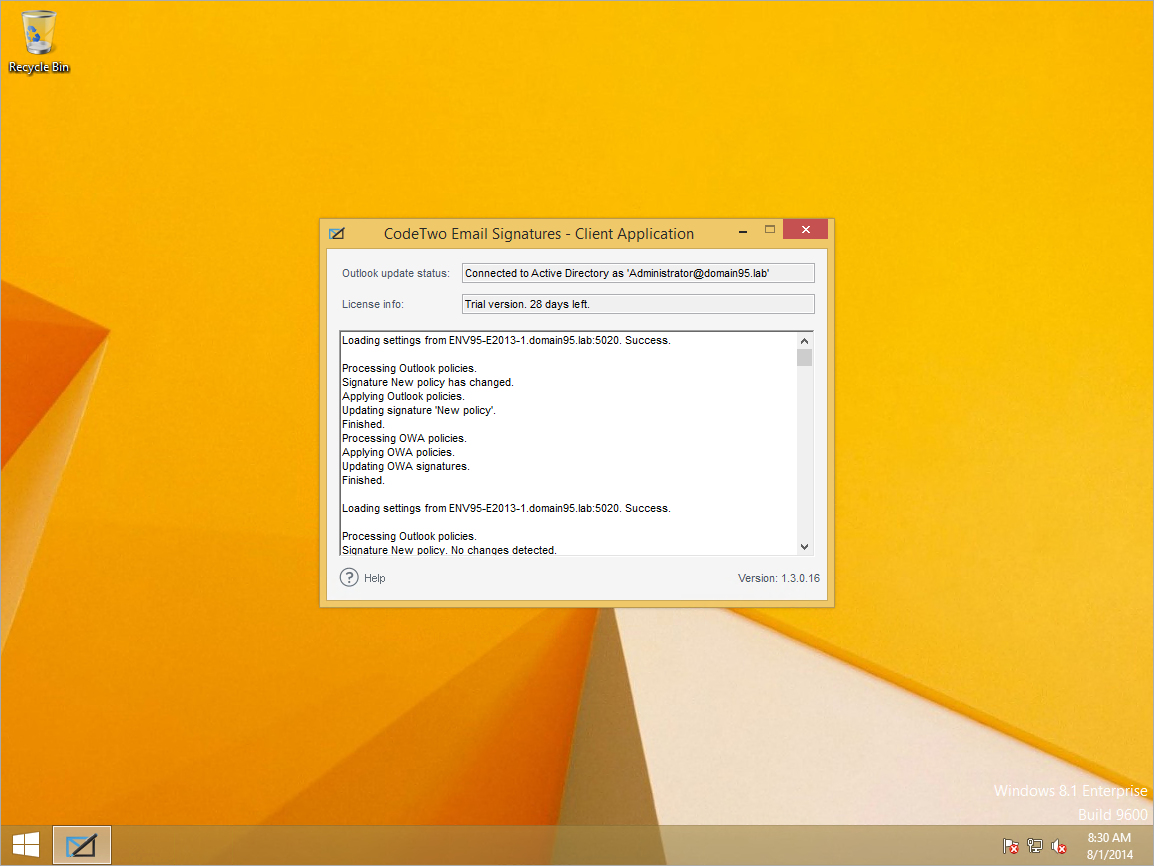
Task: Click the Windows Start button
Action: coord(26,845)
